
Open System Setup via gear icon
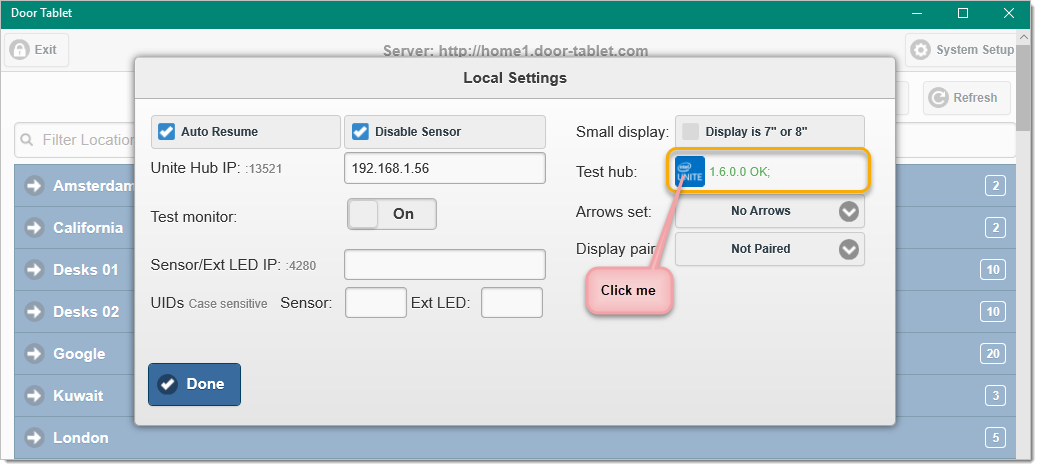click(920, 50)
